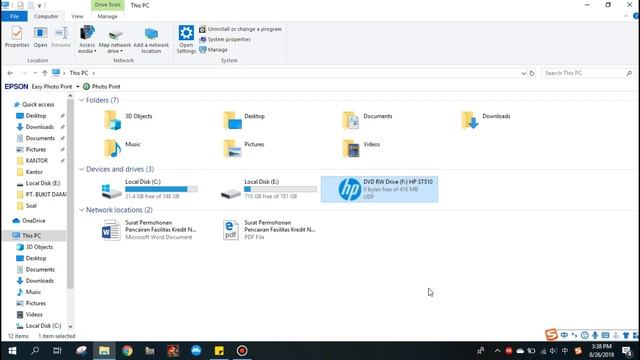Image resolution: width=640 pixels, height=360 pixels.
Task: Switch to the Manage tab
Action: tap(107, 16)
